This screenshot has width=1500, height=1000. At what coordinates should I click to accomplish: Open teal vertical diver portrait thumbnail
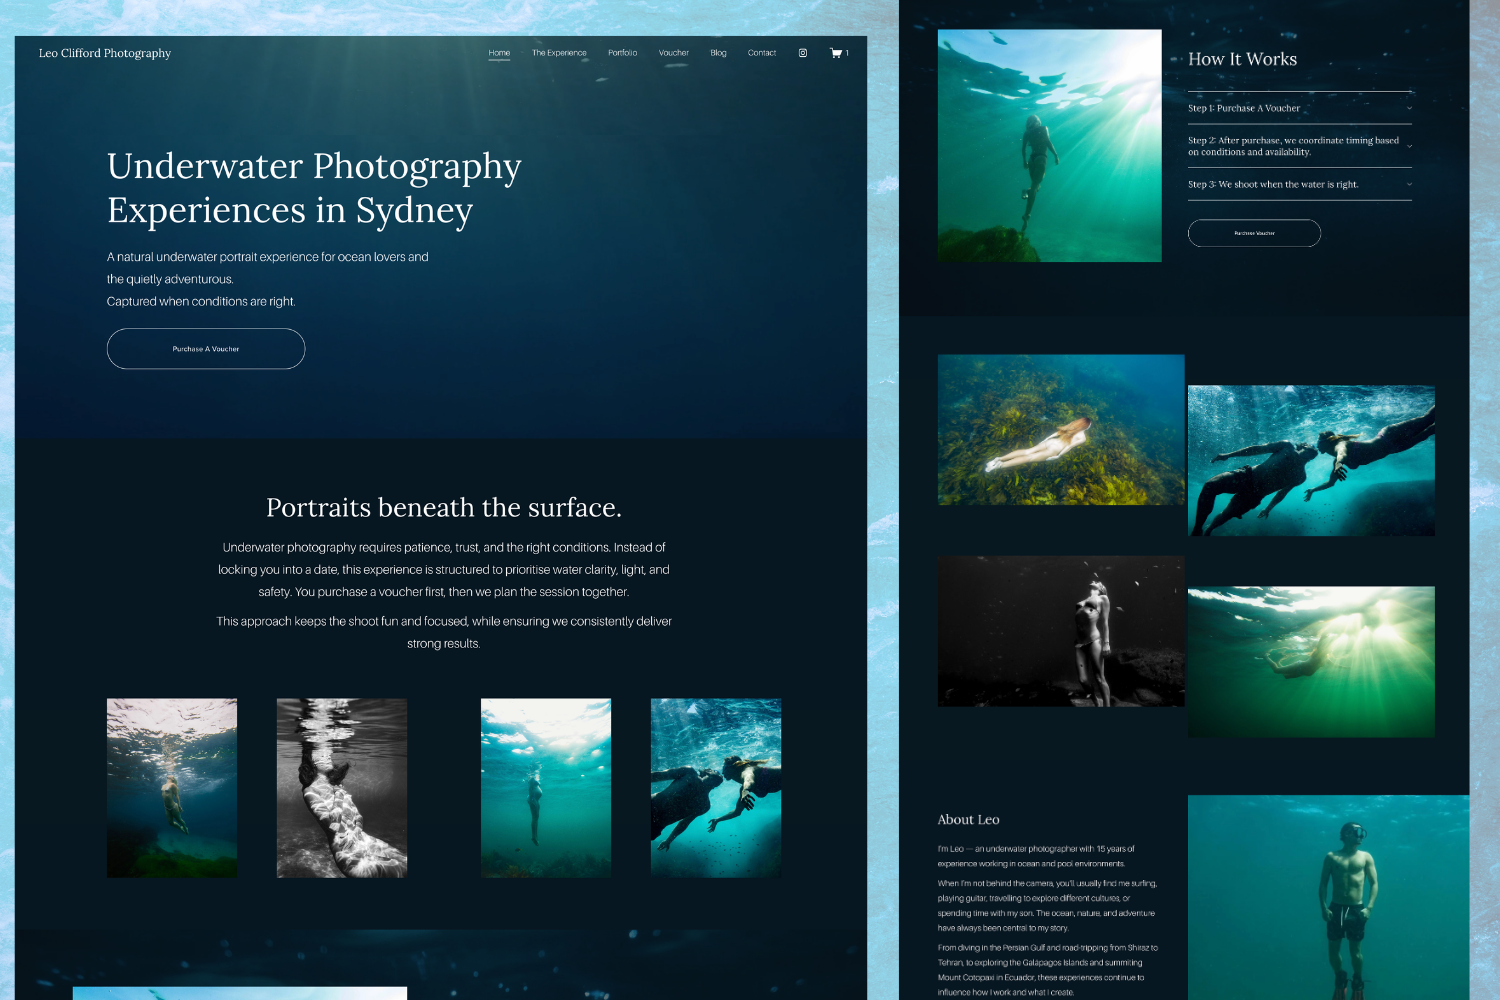point(546,788)
